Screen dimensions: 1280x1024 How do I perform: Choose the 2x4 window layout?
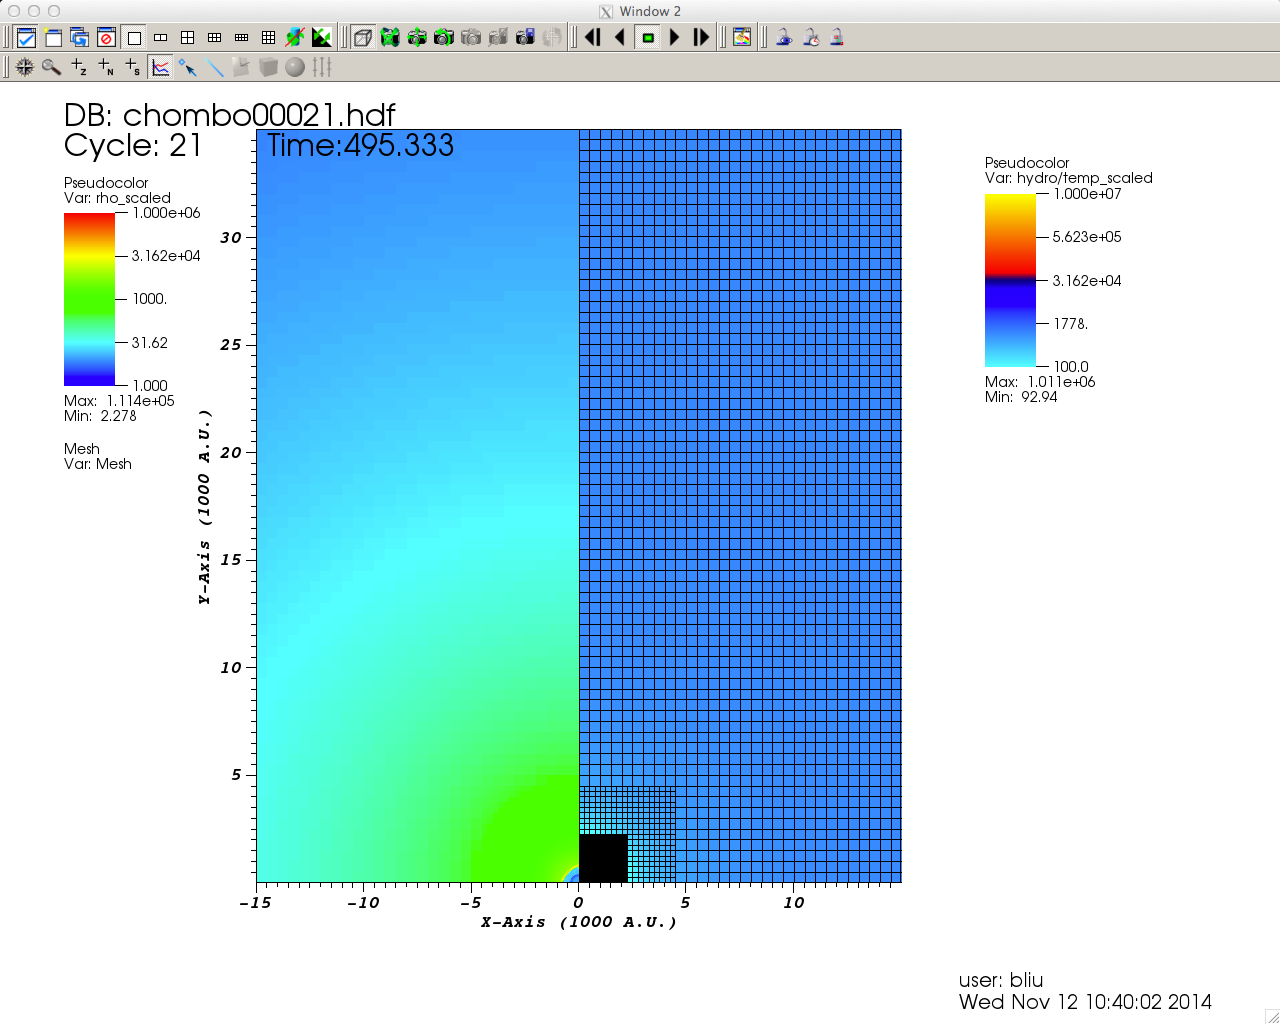241,38
